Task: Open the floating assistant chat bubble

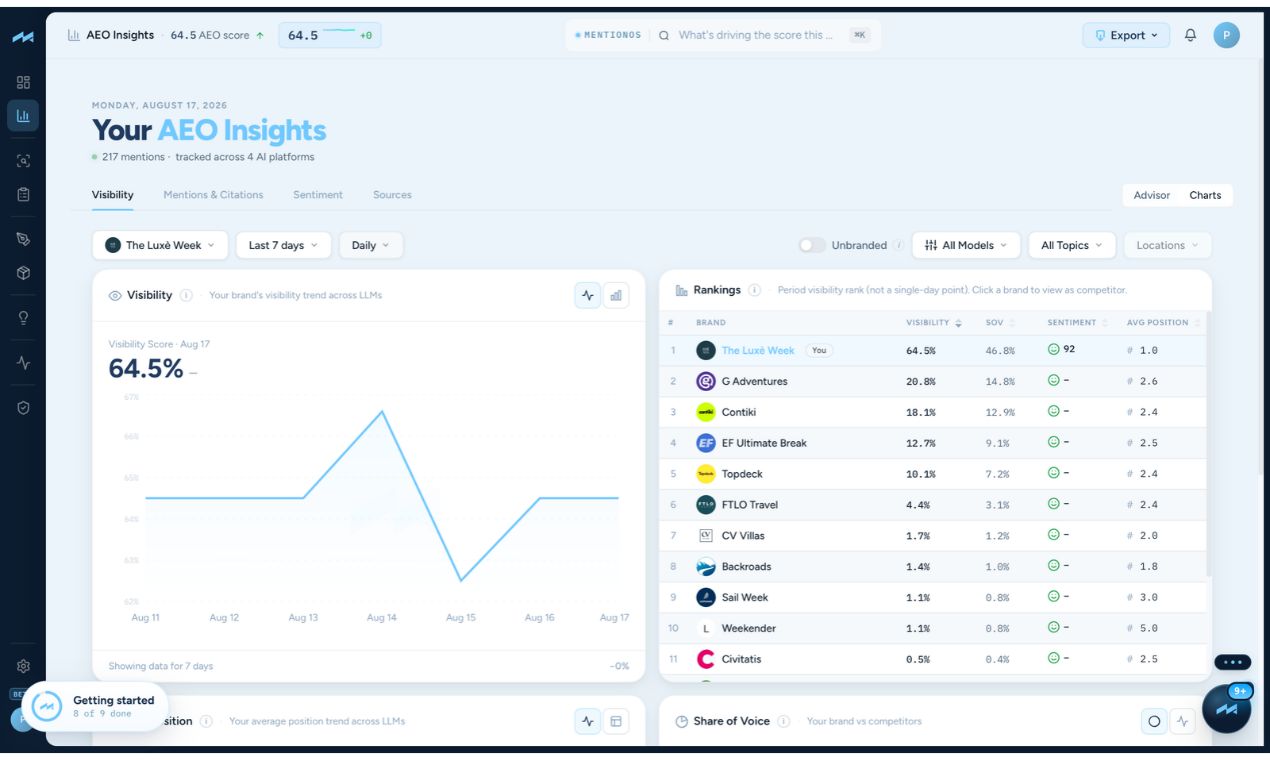Action: (1227, 709)
